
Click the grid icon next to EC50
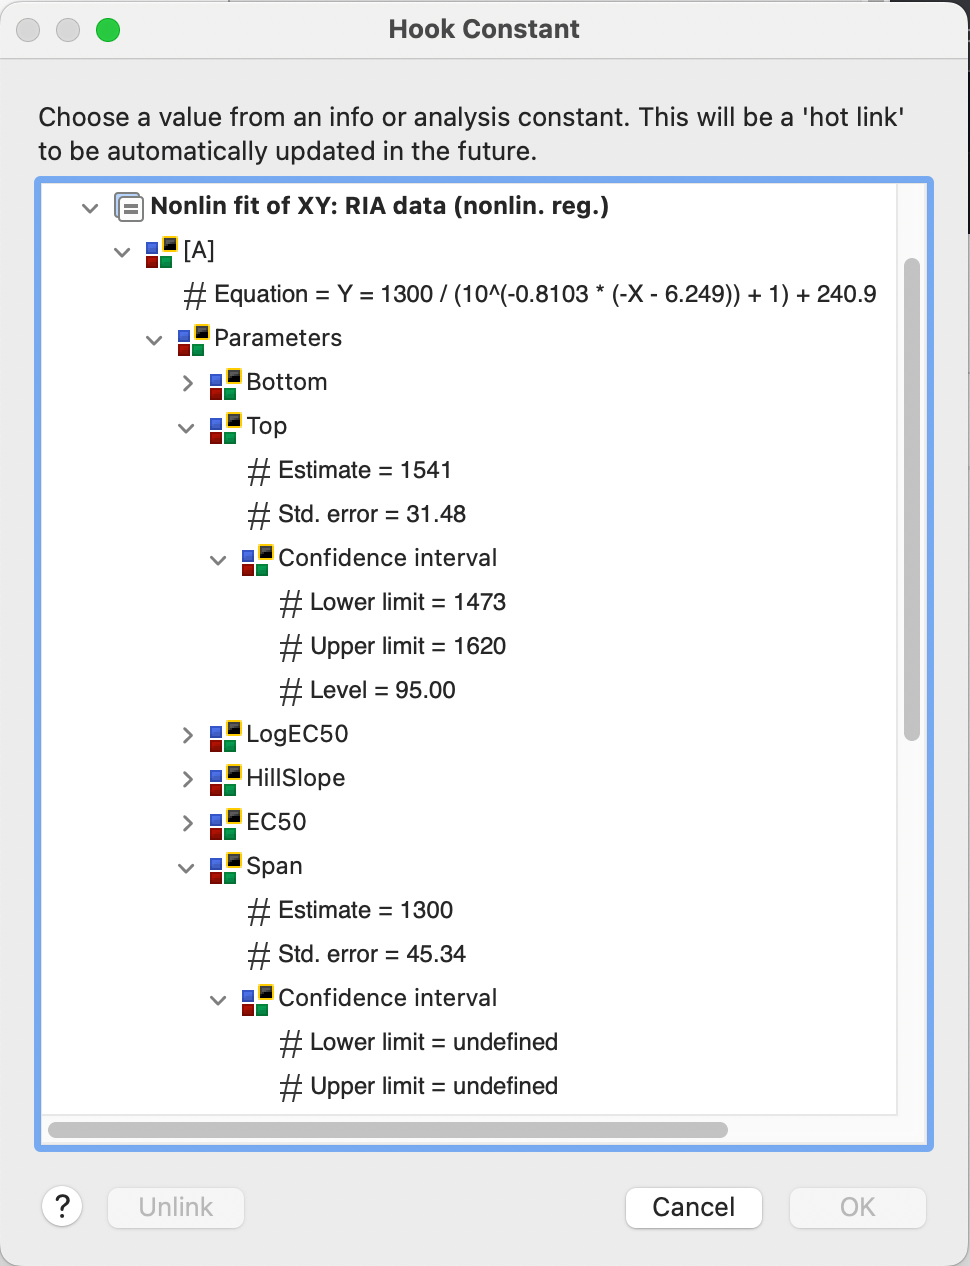click(x=224, y=822)
